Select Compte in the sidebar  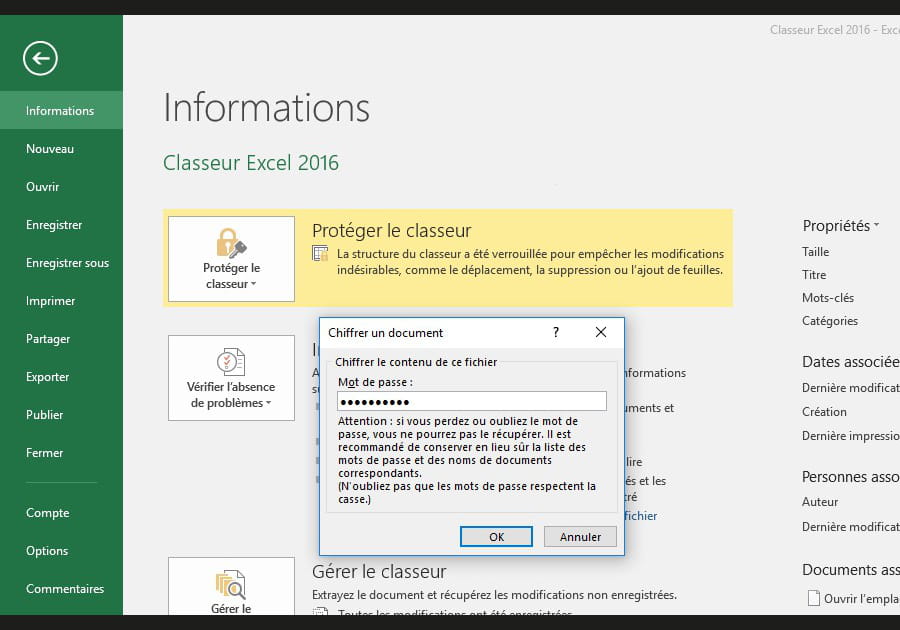47,513
